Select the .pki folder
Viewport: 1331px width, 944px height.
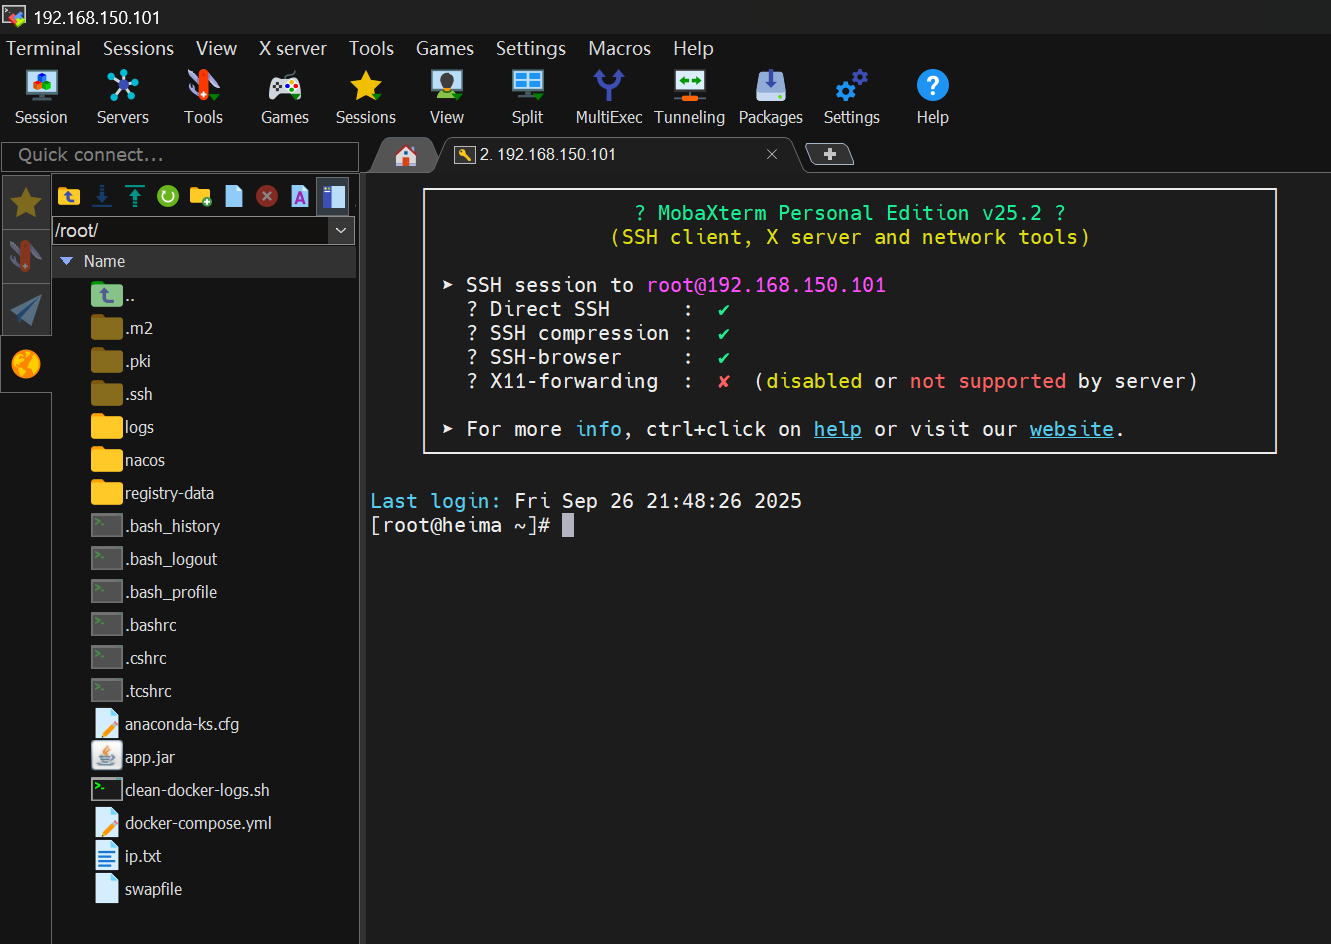click(121, 361)
